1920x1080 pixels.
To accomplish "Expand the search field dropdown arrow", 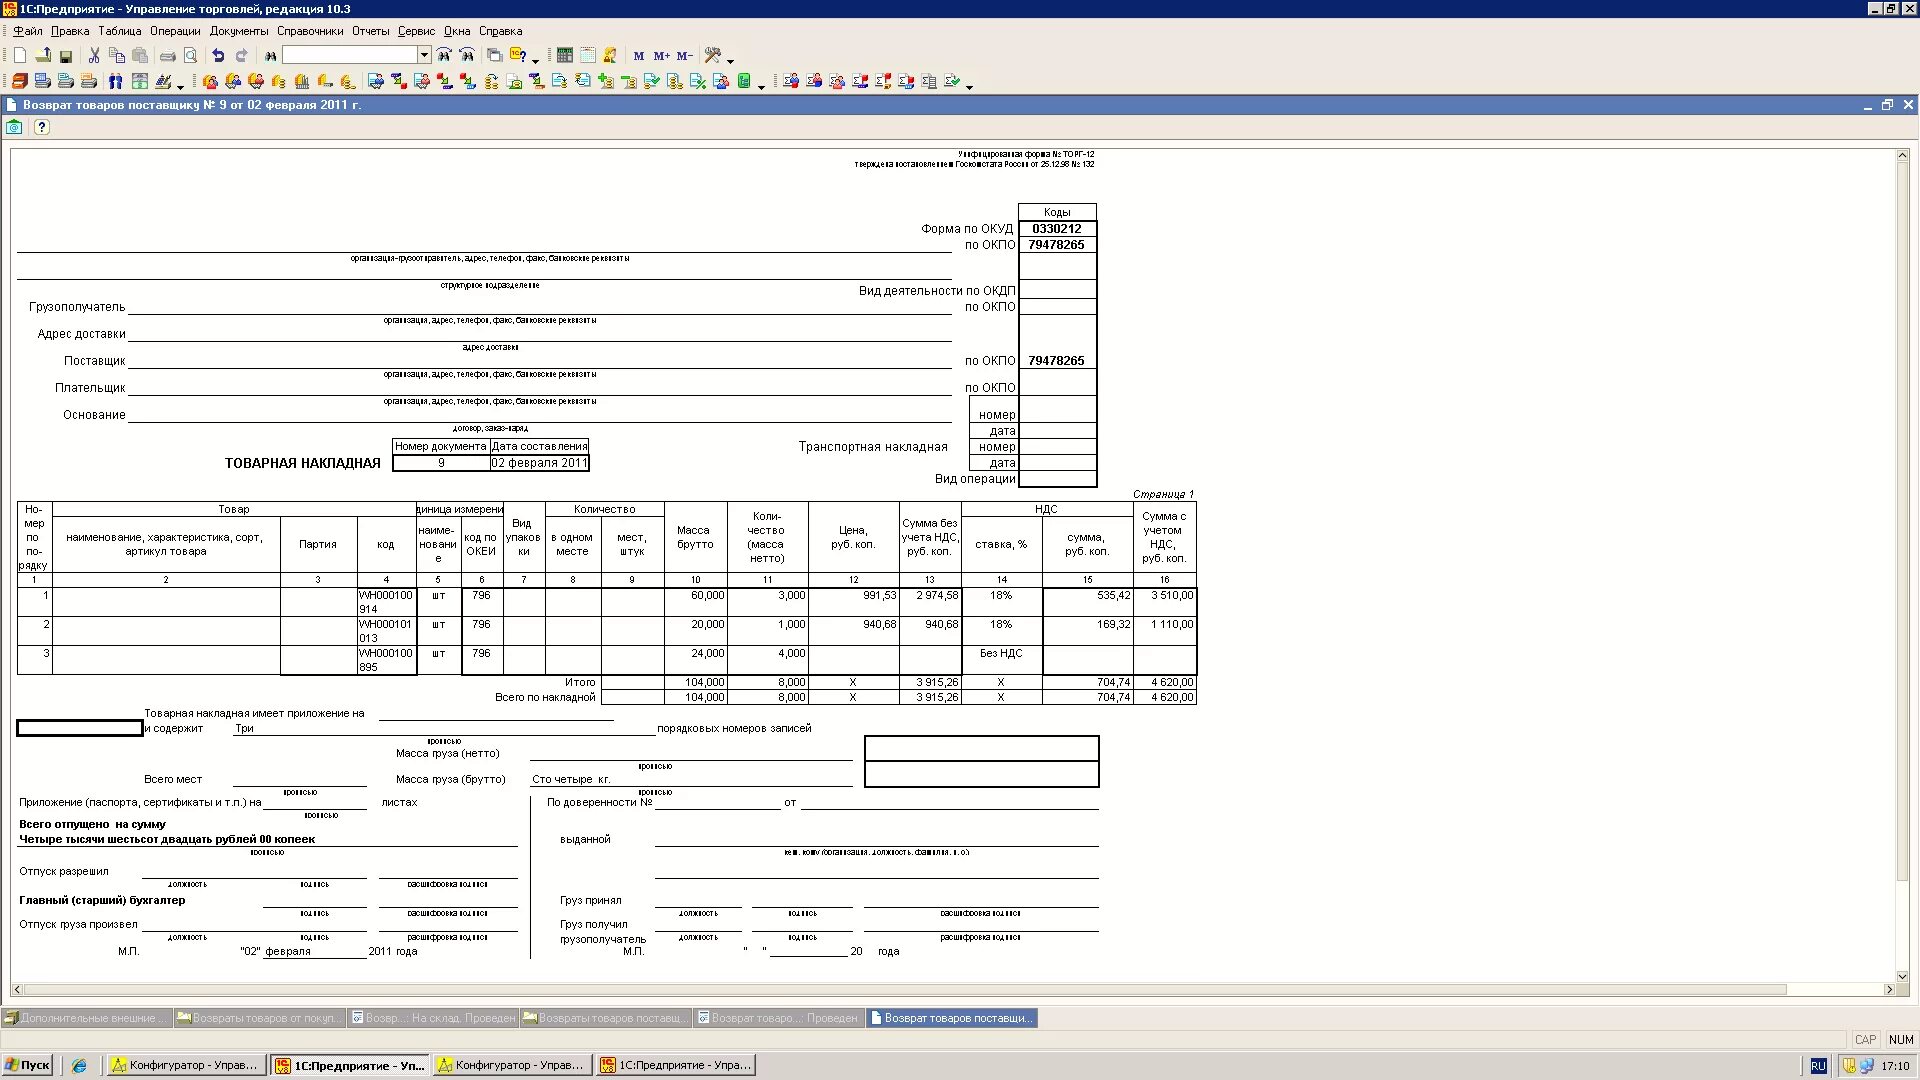I will [424, 55].
